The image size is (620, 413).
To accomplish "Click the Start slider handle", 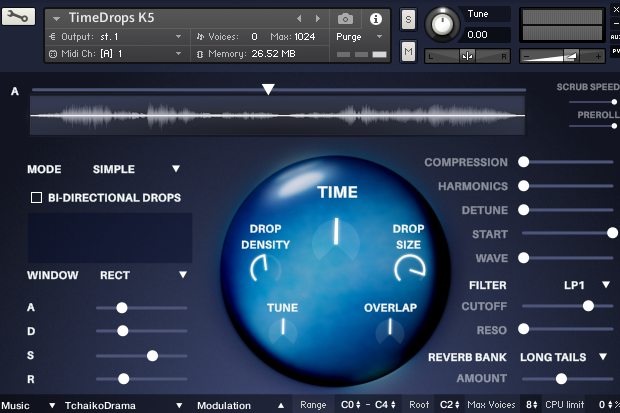I will point(612,233).
